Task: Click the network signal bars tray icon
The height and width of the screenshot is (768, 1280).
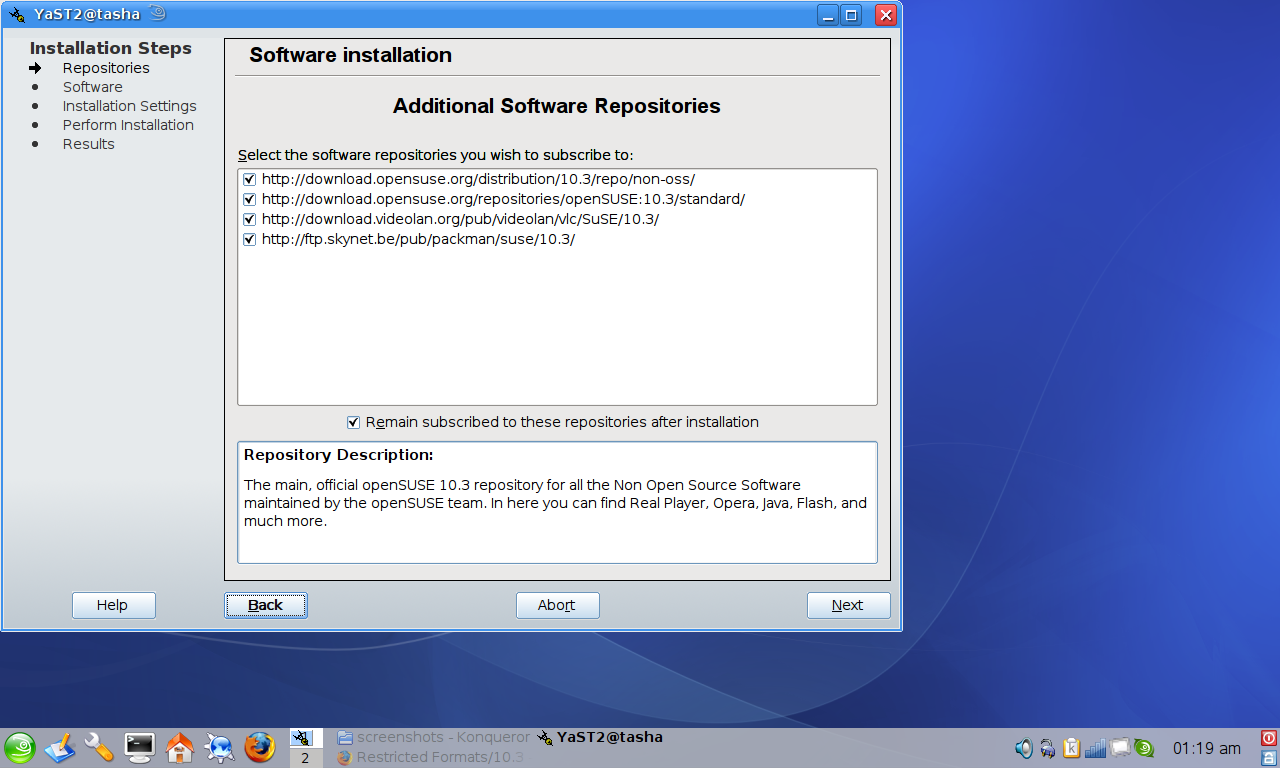Action: tap(1096, 748)
